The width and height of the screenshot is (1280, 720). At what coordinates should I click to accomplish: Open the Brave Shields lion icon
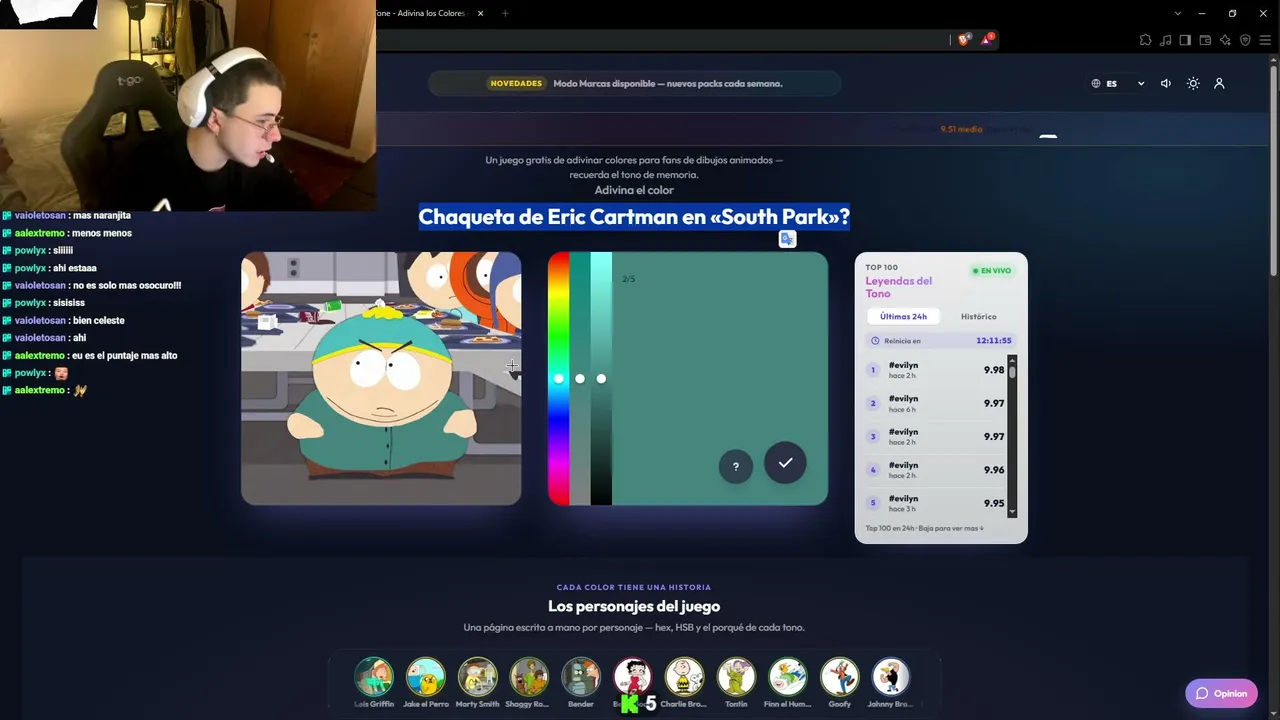coord(964,40)
